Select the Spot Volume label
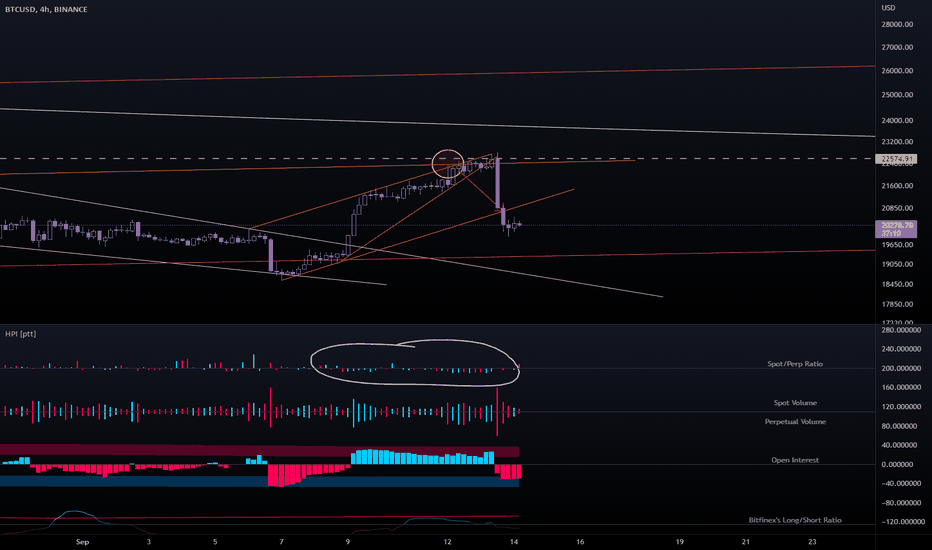932x550 pixels. [x=795, y=403]
